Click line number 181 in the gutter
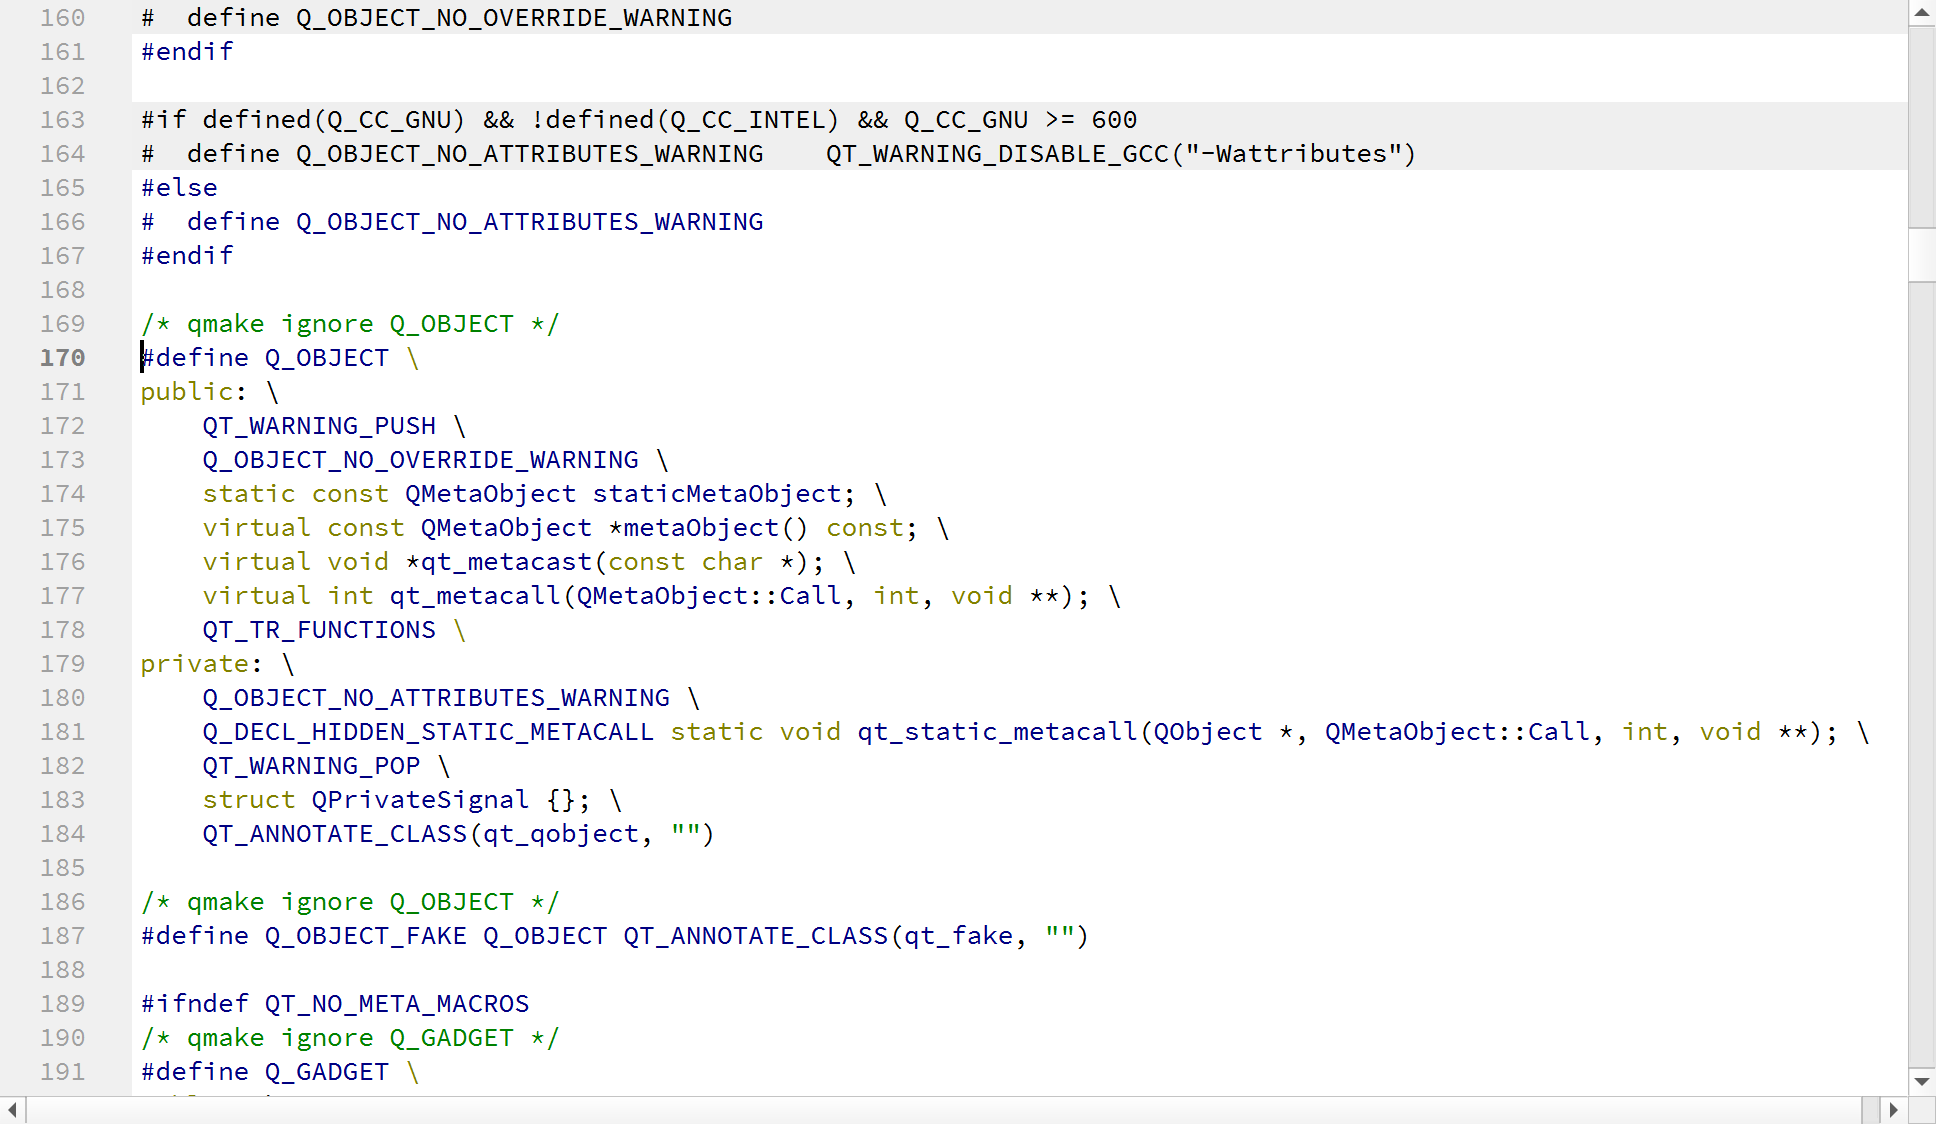Screen dimensions: 1936x1124 point(62,732)
